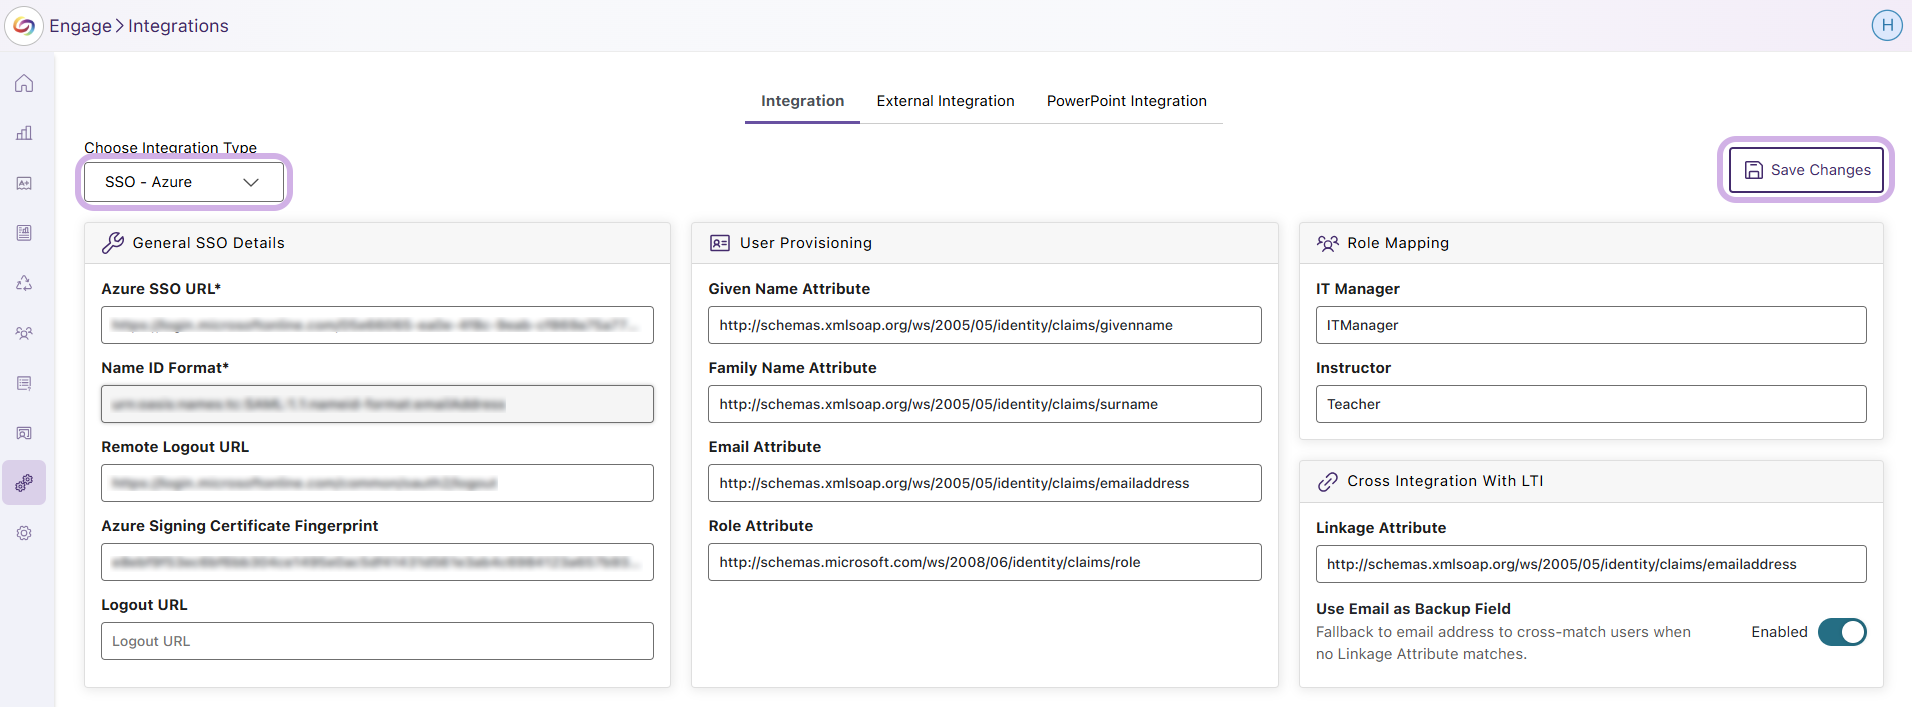Click the Role Attribute input field

(x=985, y=562)
